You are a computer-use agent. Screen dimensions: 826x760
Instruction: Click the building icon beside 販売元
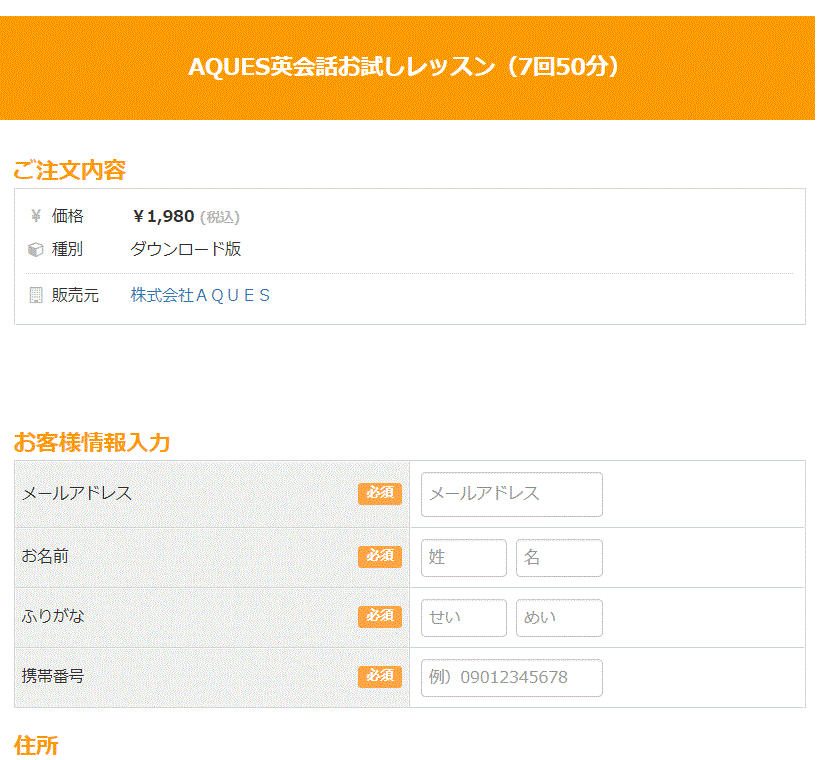(36, 295)
